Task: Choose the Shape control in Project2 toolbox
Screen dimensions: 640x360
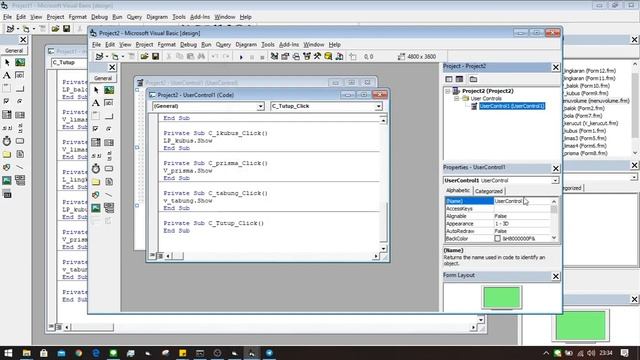Action: [x=96, y=195]
